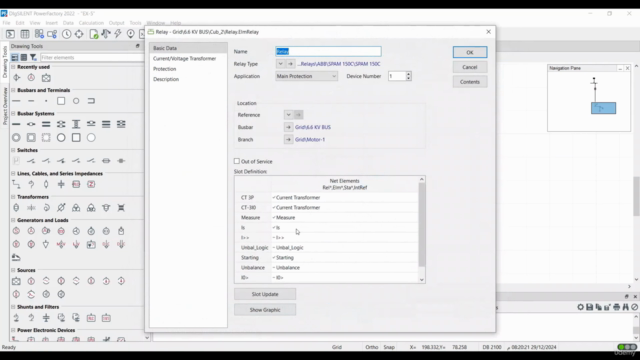Open the Output menu
The height and width of the screenshot is (360, 640).
[116, 23]
